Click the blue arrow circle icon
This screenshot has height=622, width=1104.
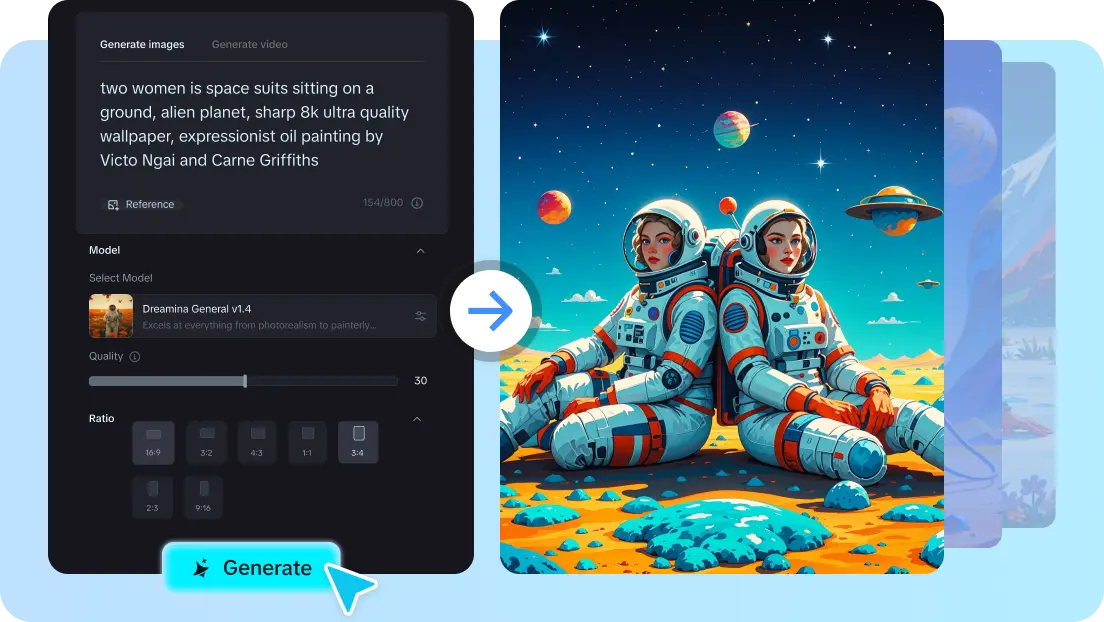click(x=491, y=310)
